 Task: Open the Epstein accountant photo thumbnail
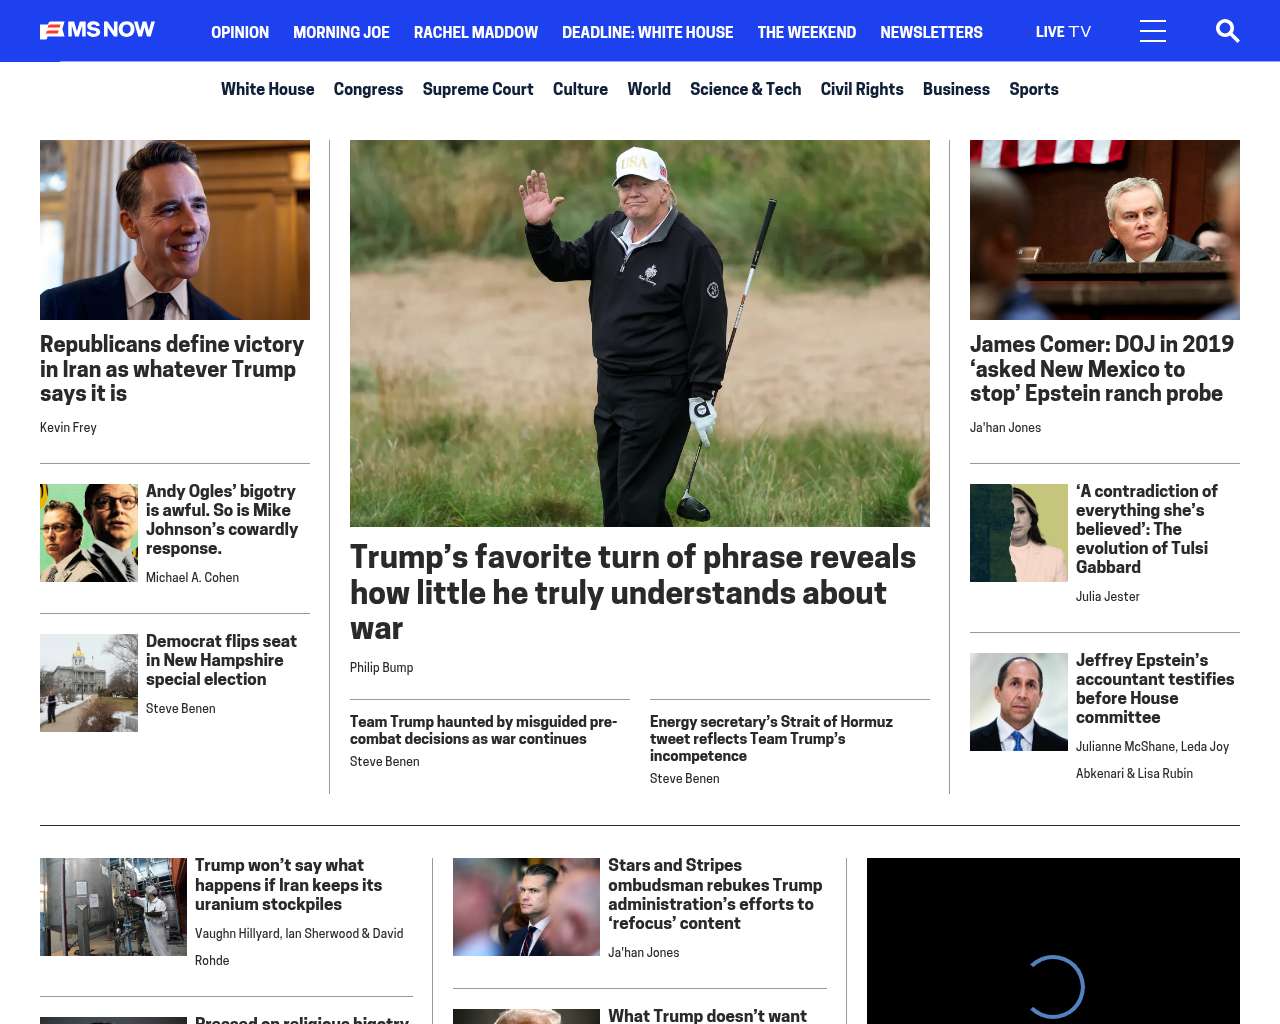1018,702
